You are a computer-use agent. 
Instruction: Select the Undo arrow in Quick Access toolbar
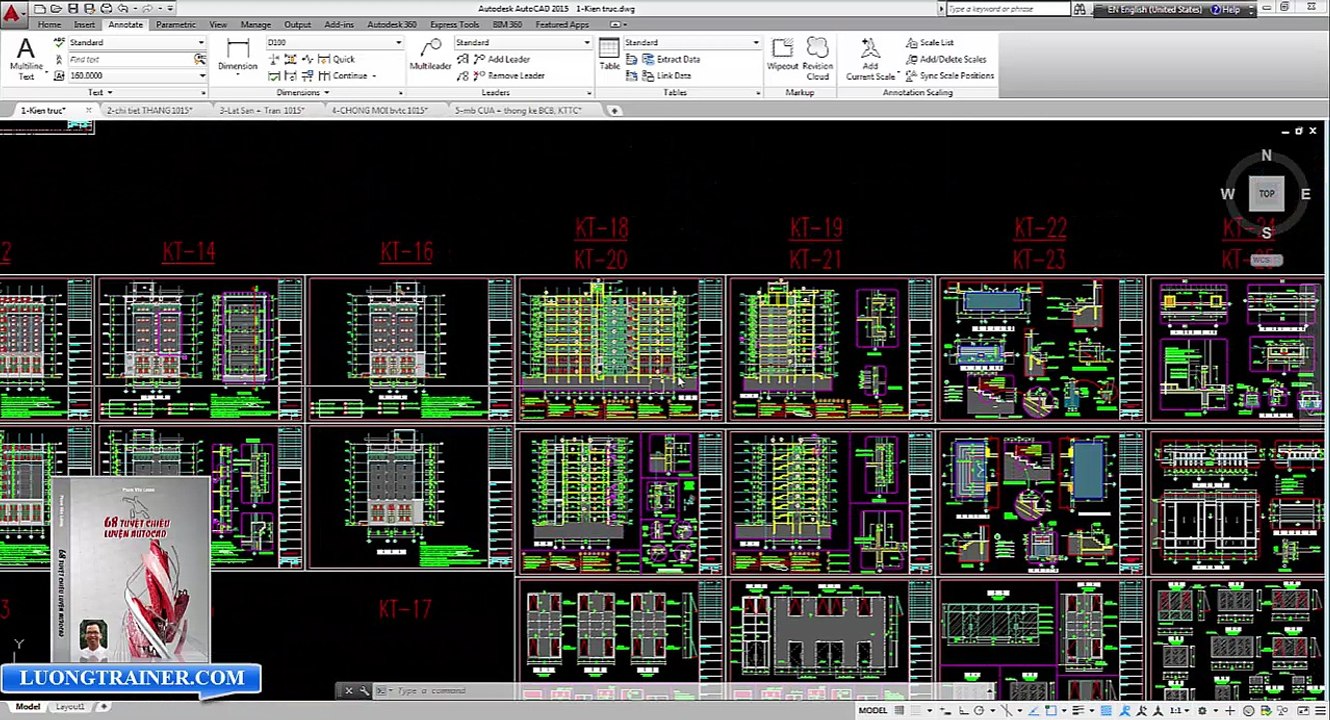[x=123, y=9]
